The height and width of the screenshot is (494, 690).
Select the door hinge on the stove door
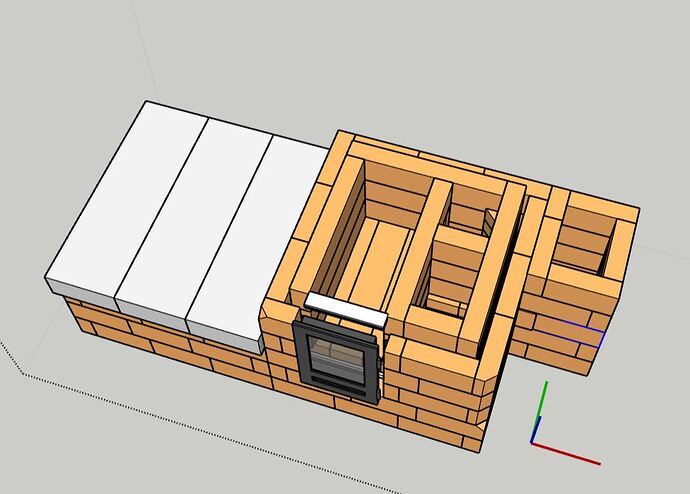(x=379, y=366)
